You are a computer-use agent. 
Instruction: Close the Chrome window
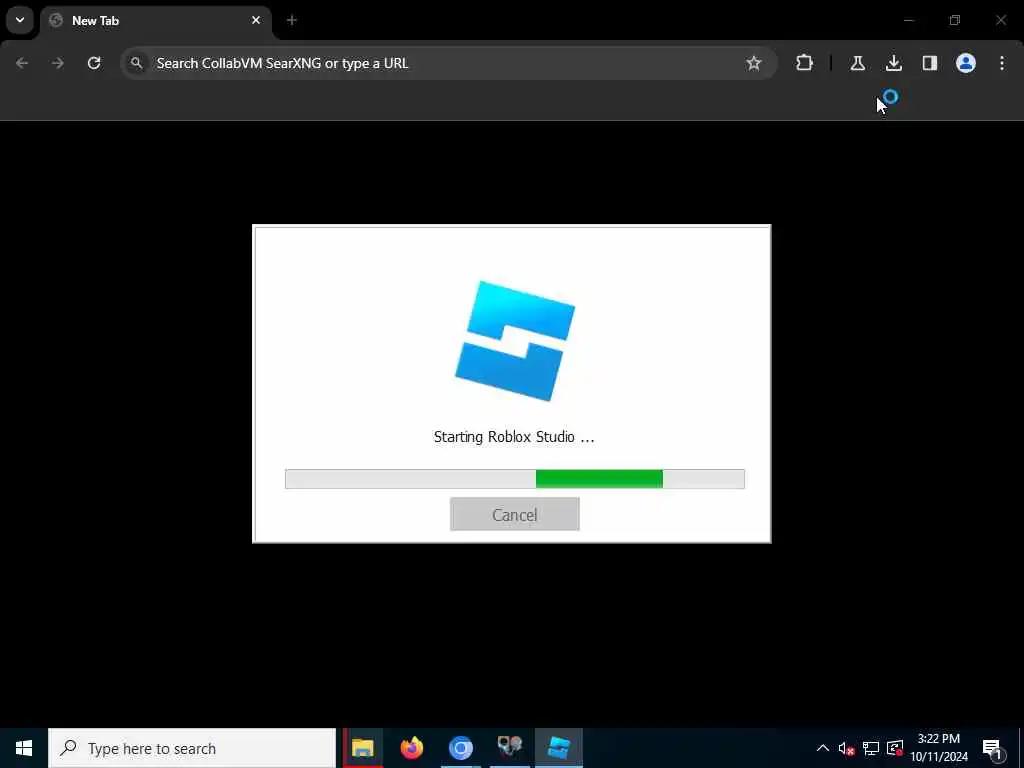tap(1000, 20)
